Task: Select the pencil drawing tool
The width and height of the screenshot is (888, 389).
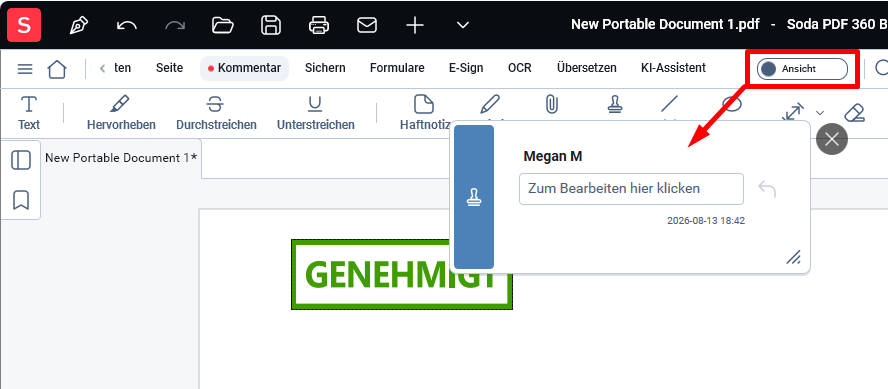Action: [490, 104]
